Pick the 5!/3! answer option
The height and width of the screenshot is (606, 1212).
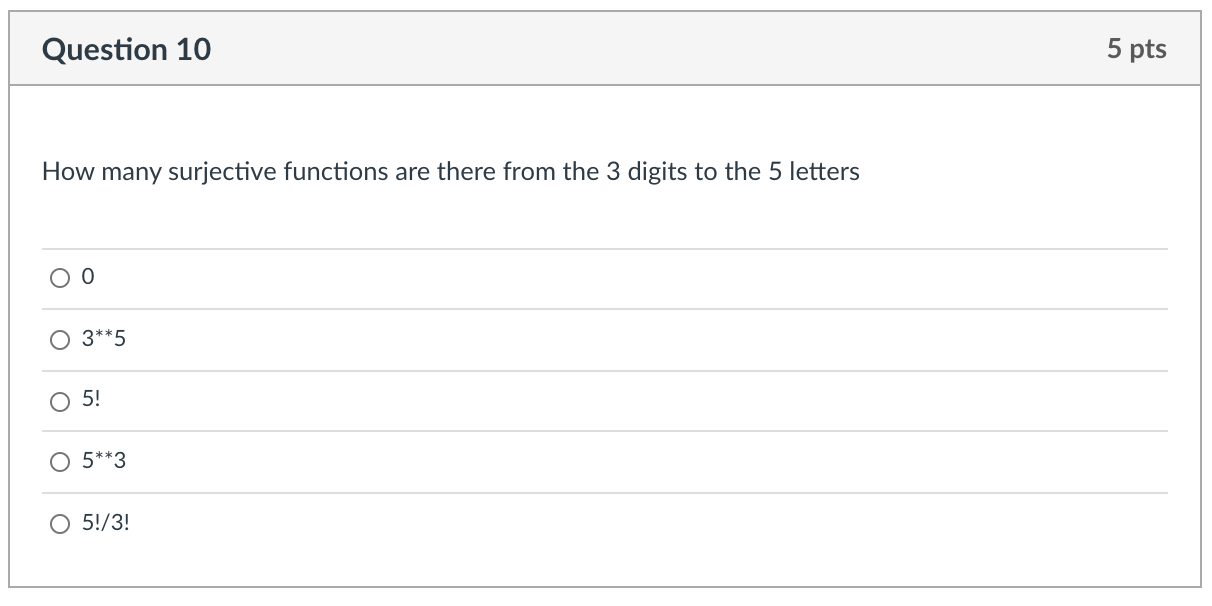click(60, 523)
